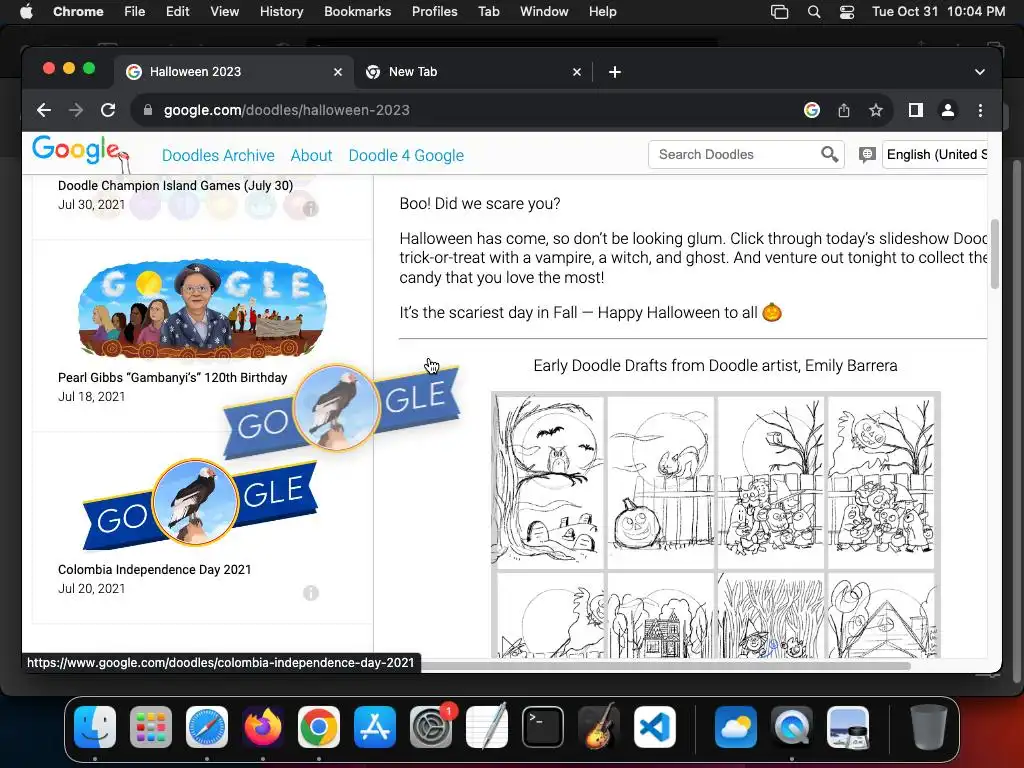This screenshot has width=1024, height=768.
Task: Open the Trash in the Dock
Action: pos(929,727)
